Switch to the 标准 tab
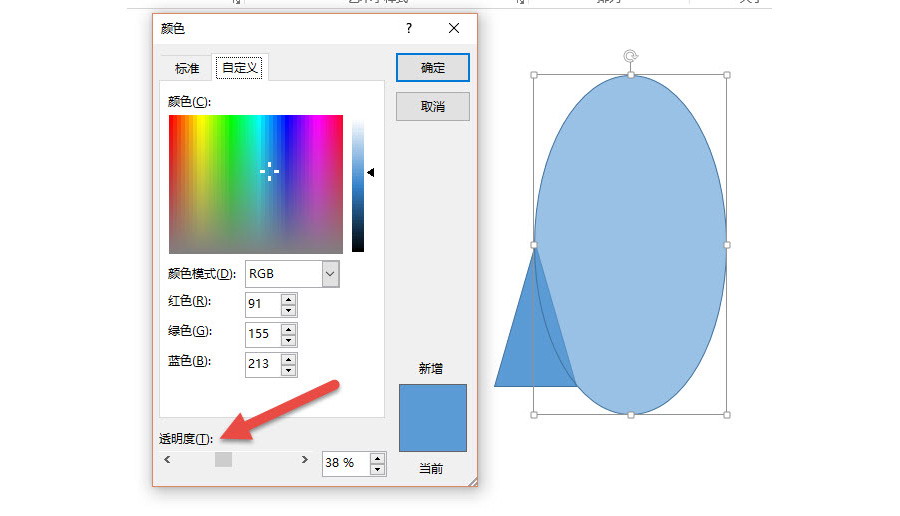This screenshot has height=516, width=900. pos(187,68)
